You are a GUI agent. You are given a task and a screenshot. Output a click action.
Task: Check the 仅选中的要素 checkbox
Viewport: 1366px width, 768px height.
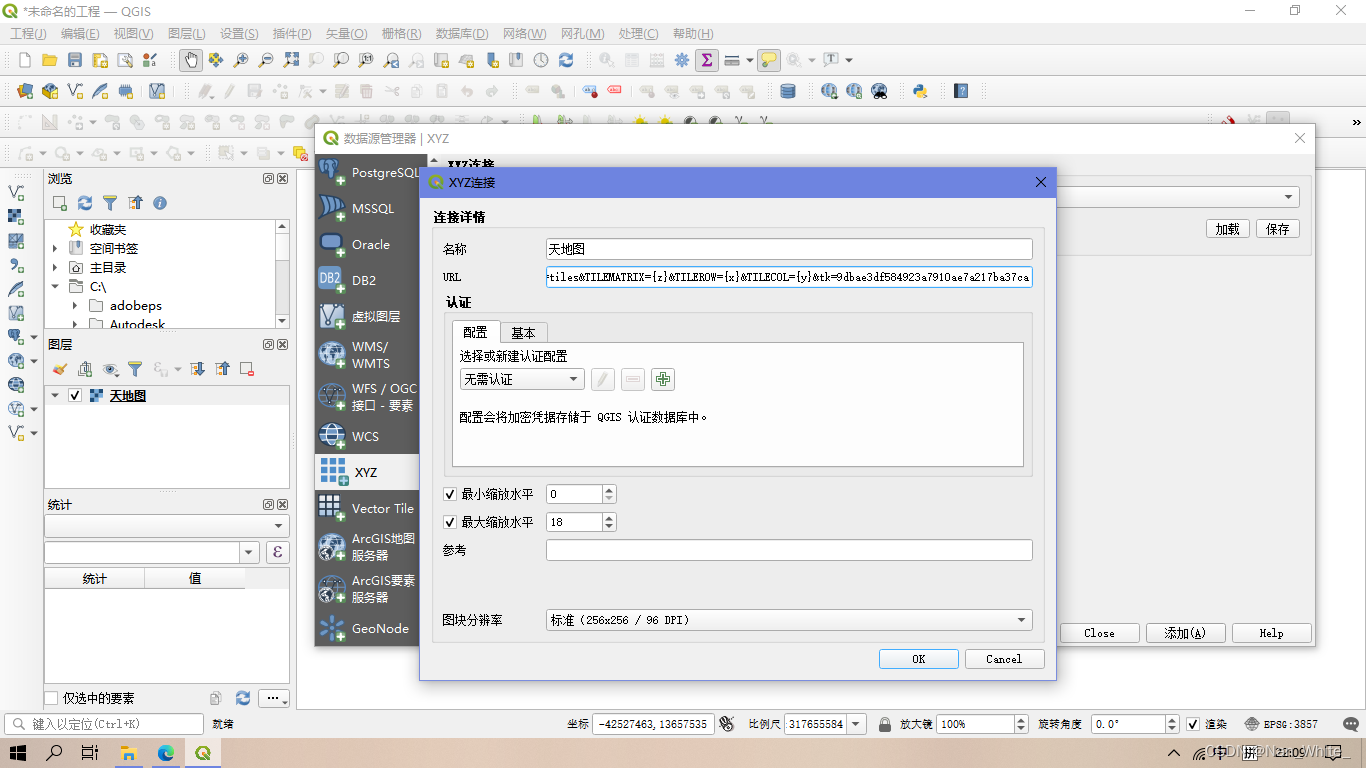click(x=52, y=698)
